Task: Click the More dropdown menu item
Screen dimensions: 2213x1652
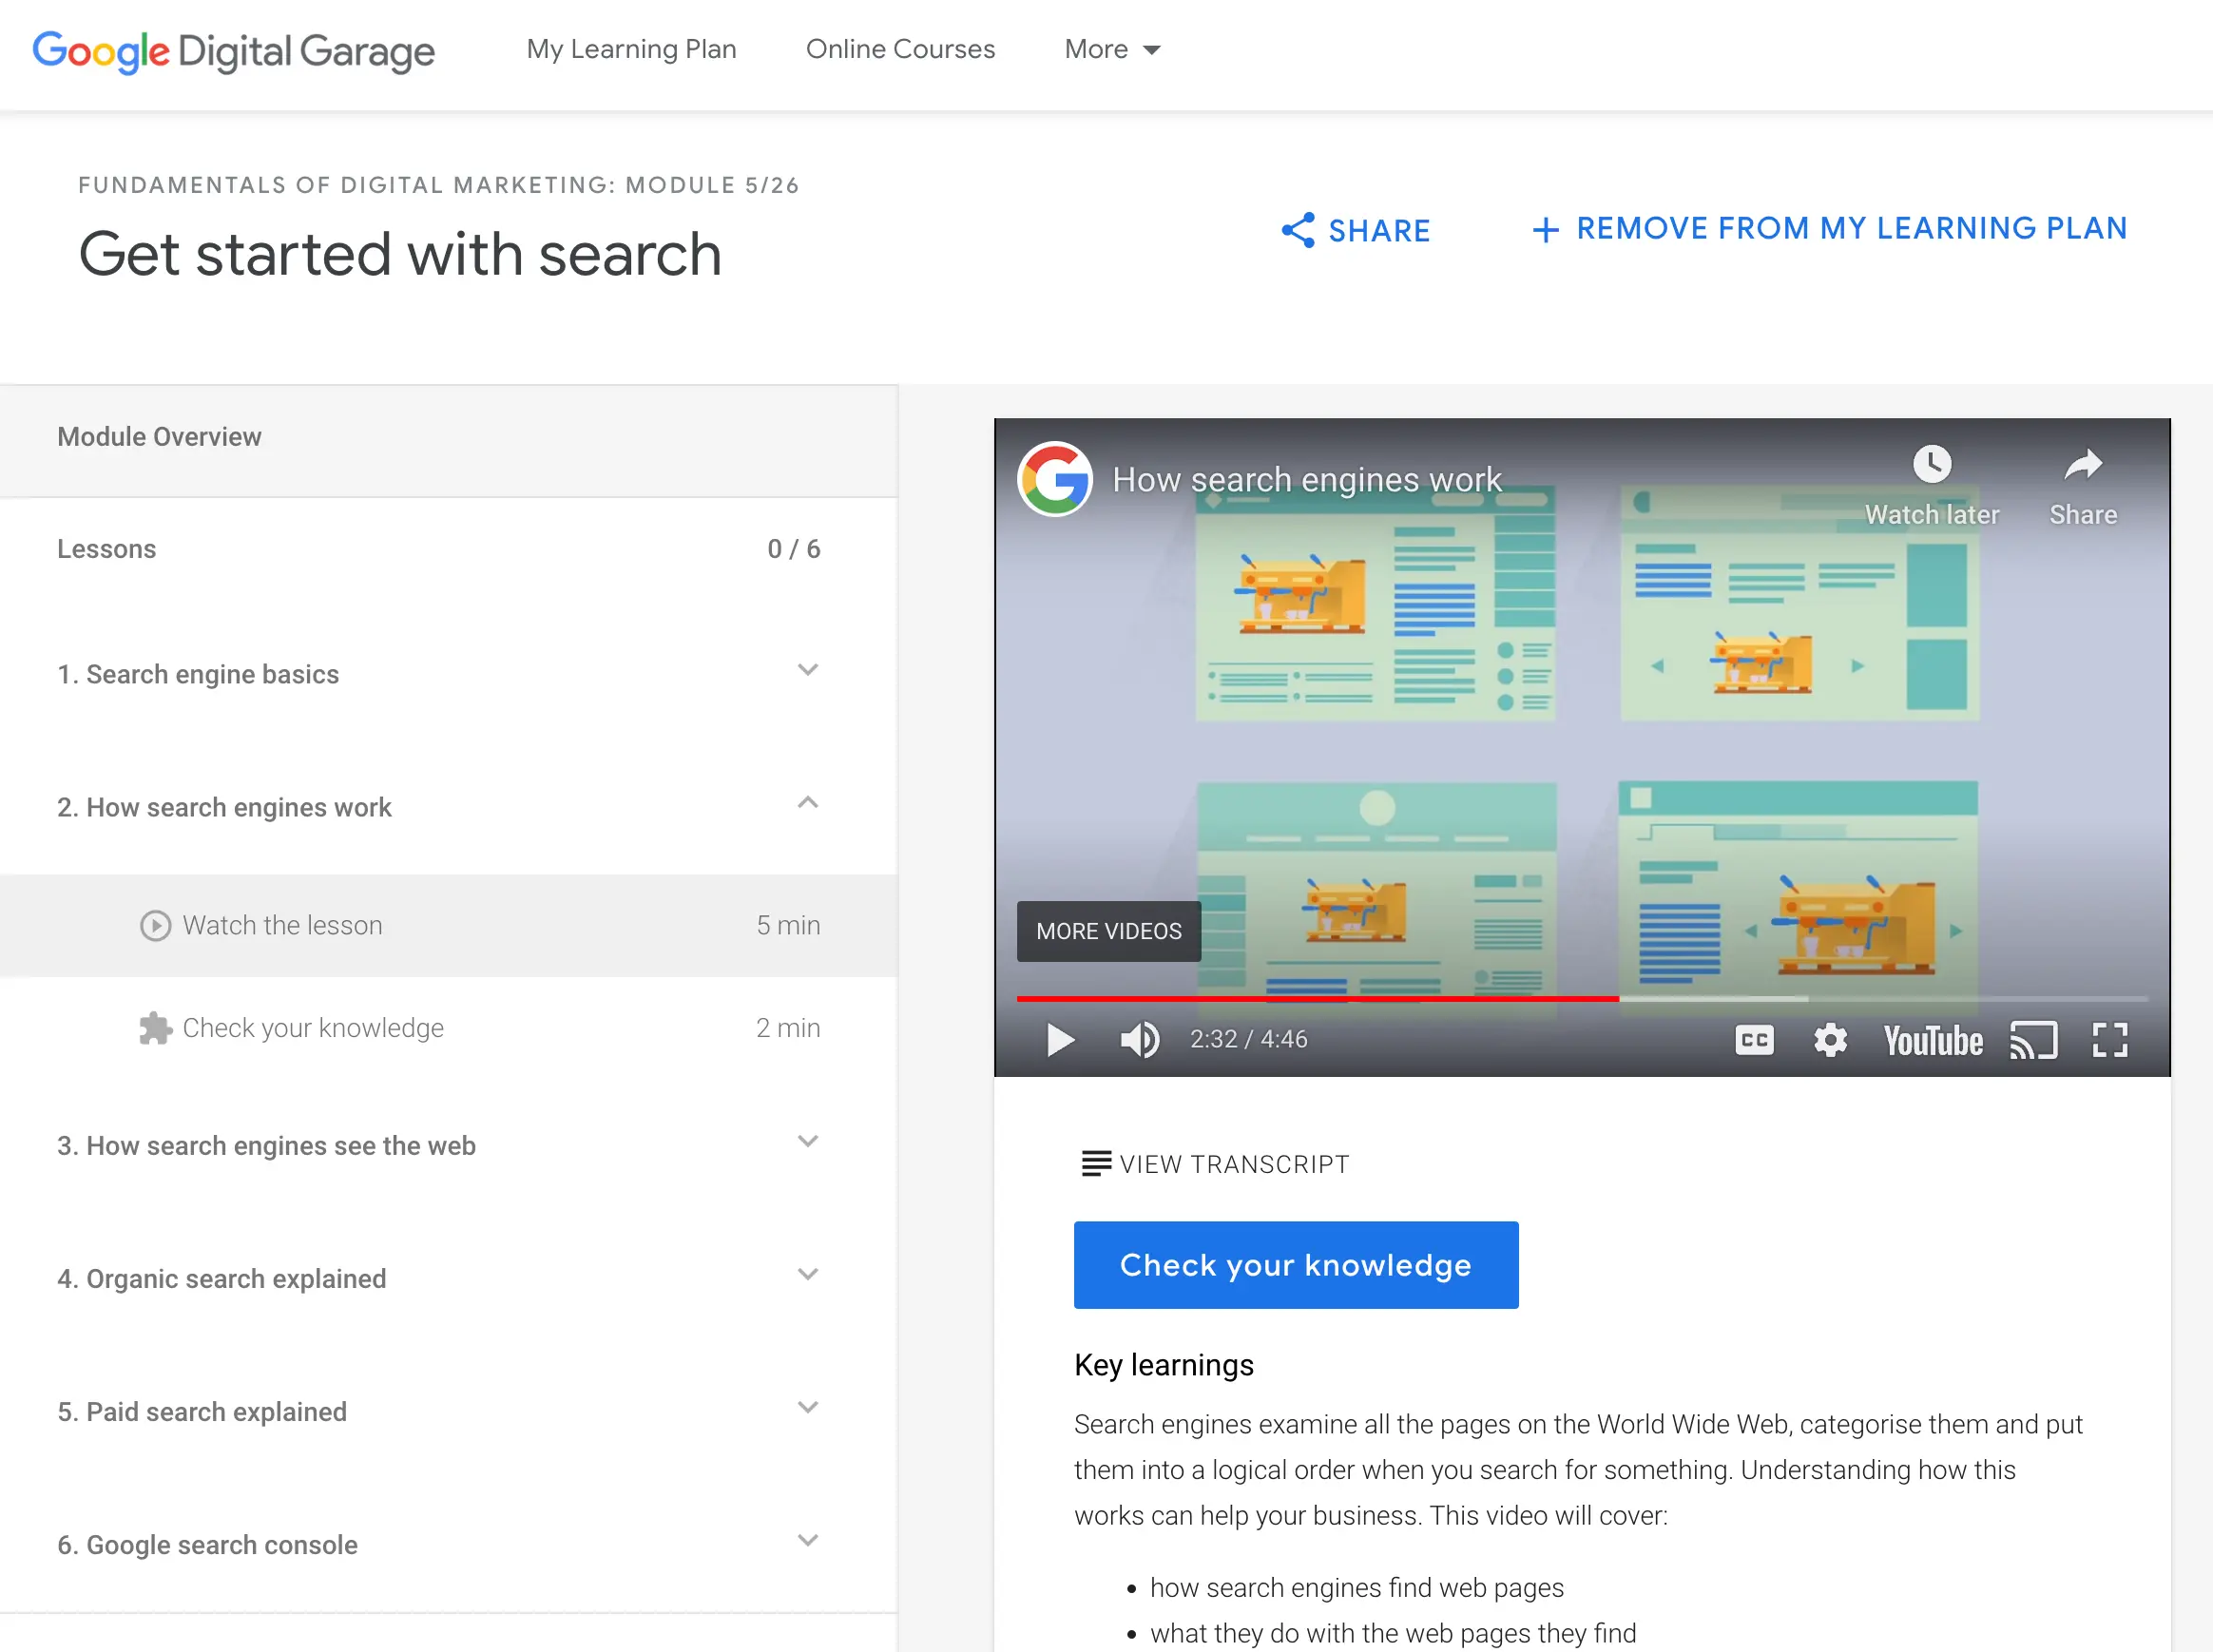Action: [x=1112, y=48]
